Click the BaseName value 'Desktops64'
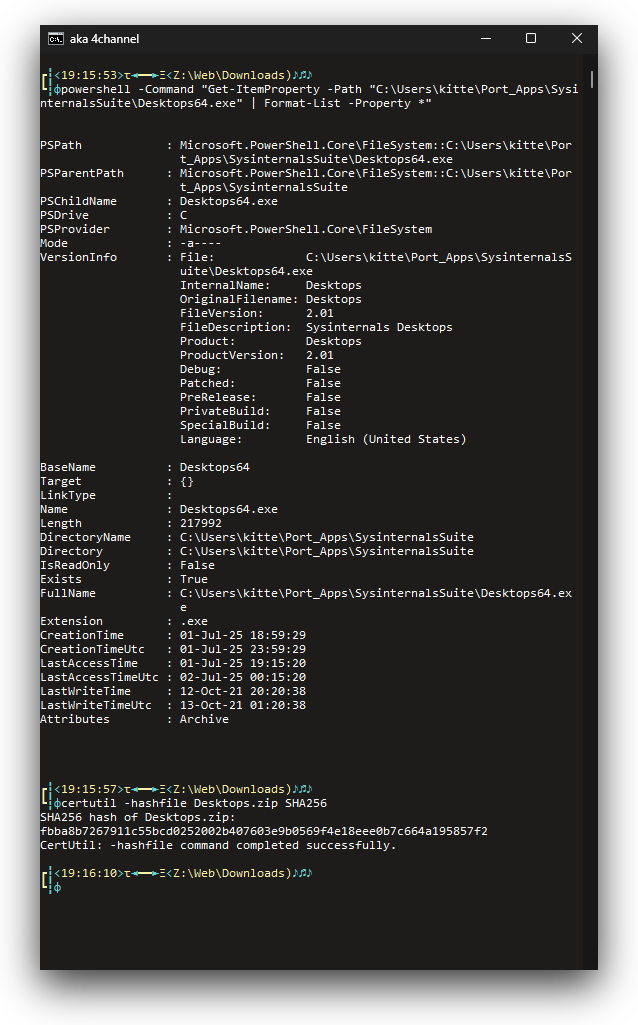The height and width of the screenshot is (1025, 638). (x=214, y=467)
